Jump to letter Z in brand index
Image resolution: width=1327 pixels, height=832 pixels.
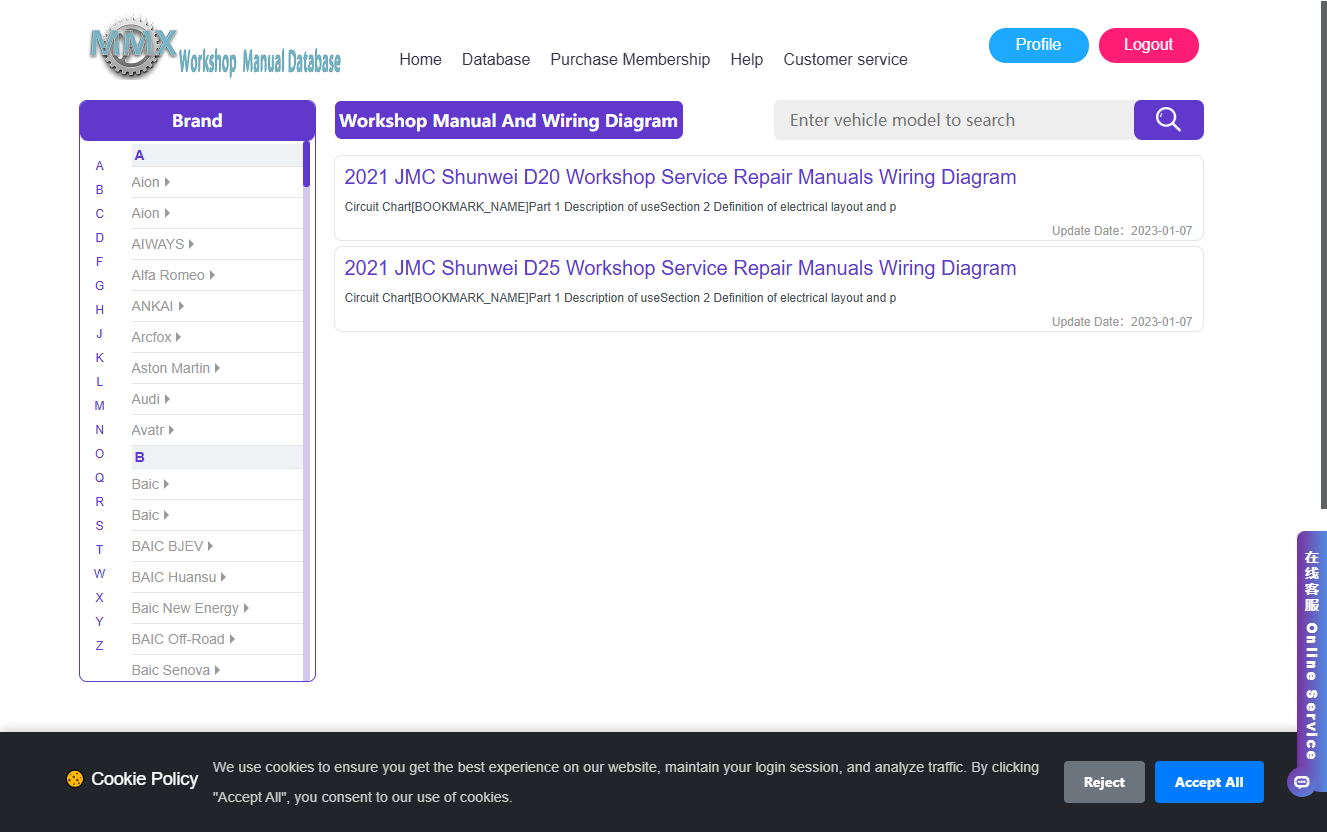pyautogui.click(x=100, y=646)
